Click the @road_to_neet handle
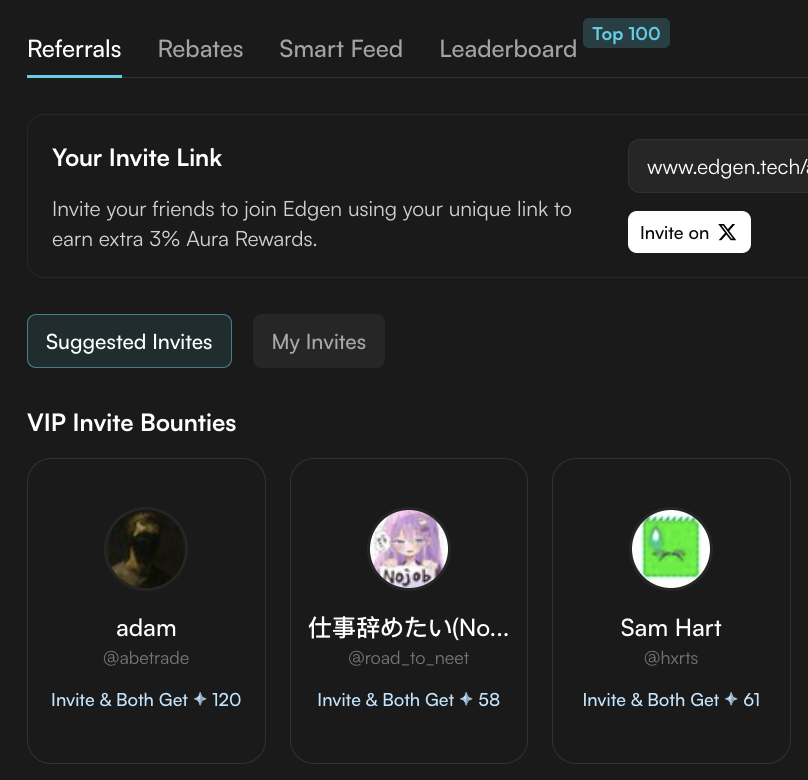 (x=408, y=658)
